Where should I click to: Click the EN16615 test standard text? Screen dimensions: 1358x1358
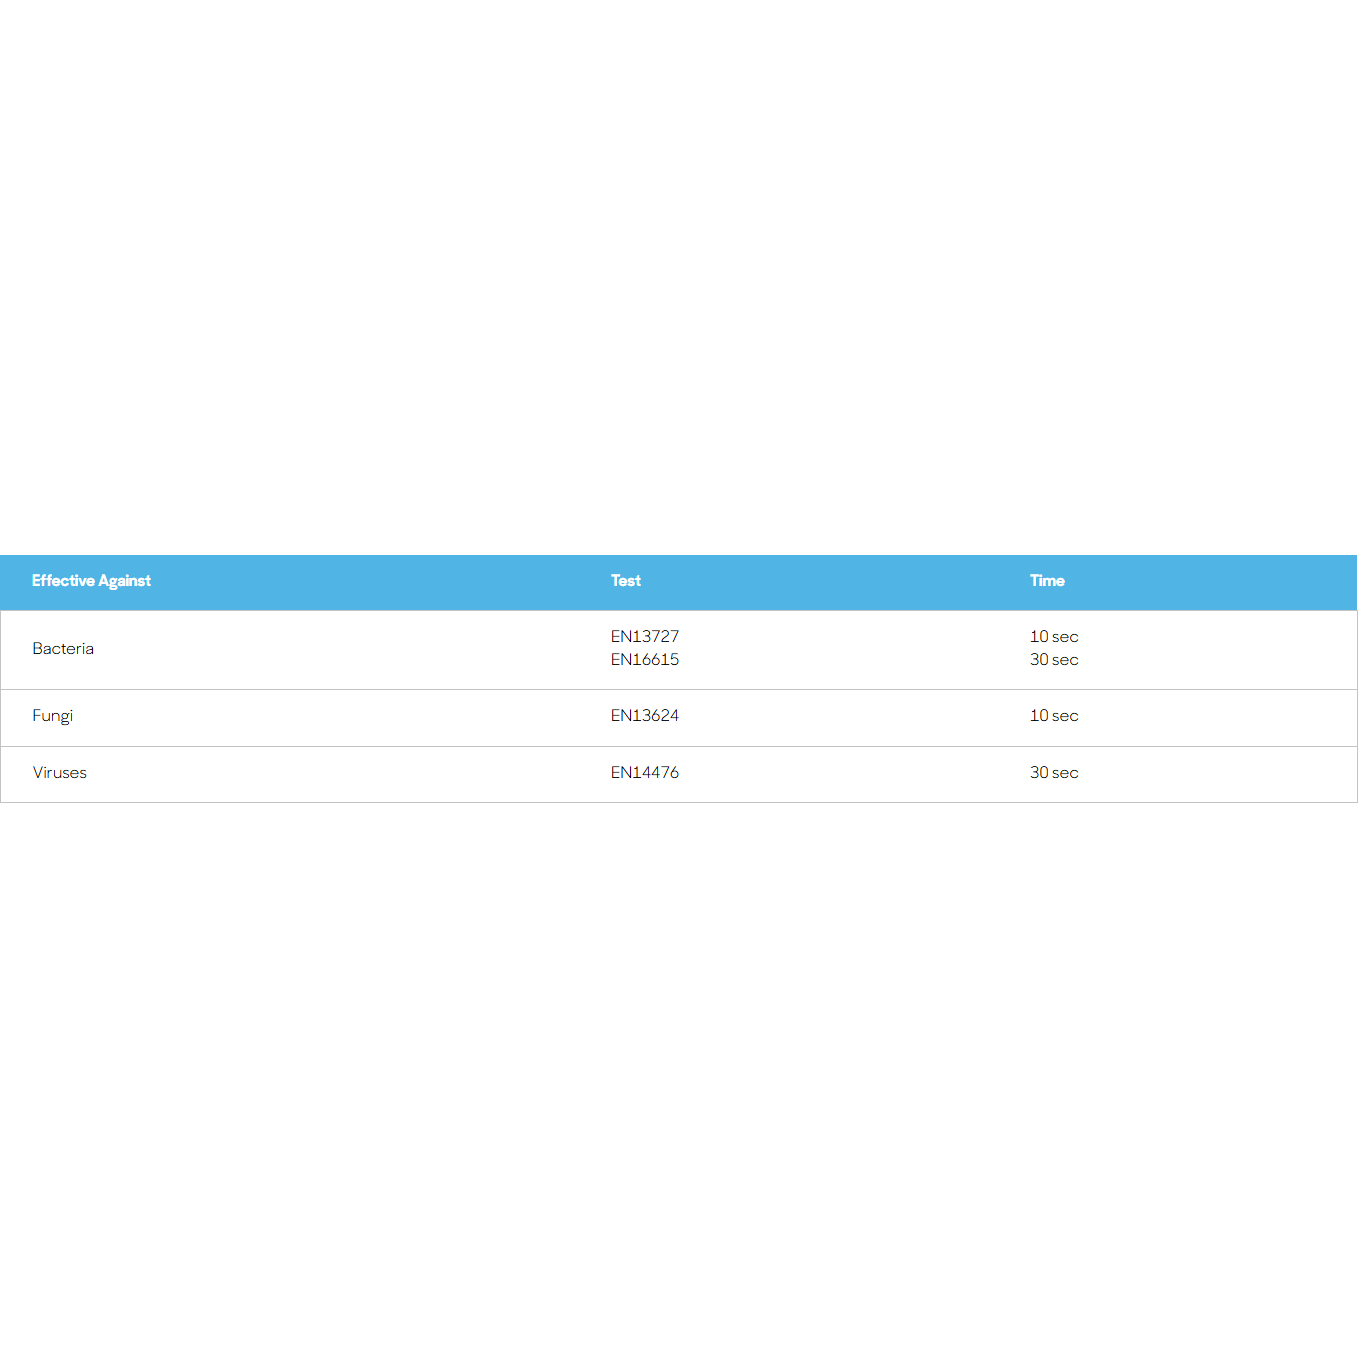click(x=645, y=660)
